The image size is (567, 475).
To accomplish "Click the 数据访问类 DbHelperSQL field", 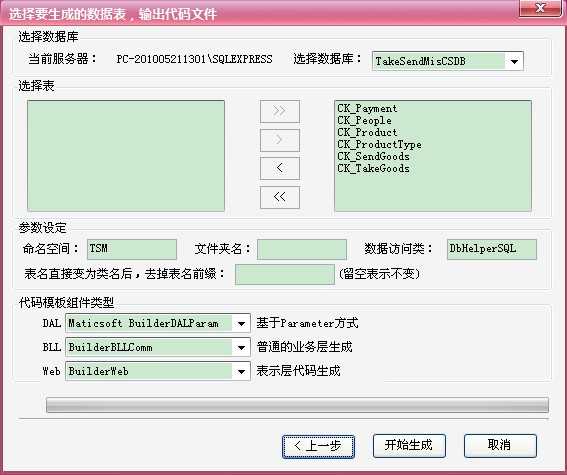I will click(492, 249).
